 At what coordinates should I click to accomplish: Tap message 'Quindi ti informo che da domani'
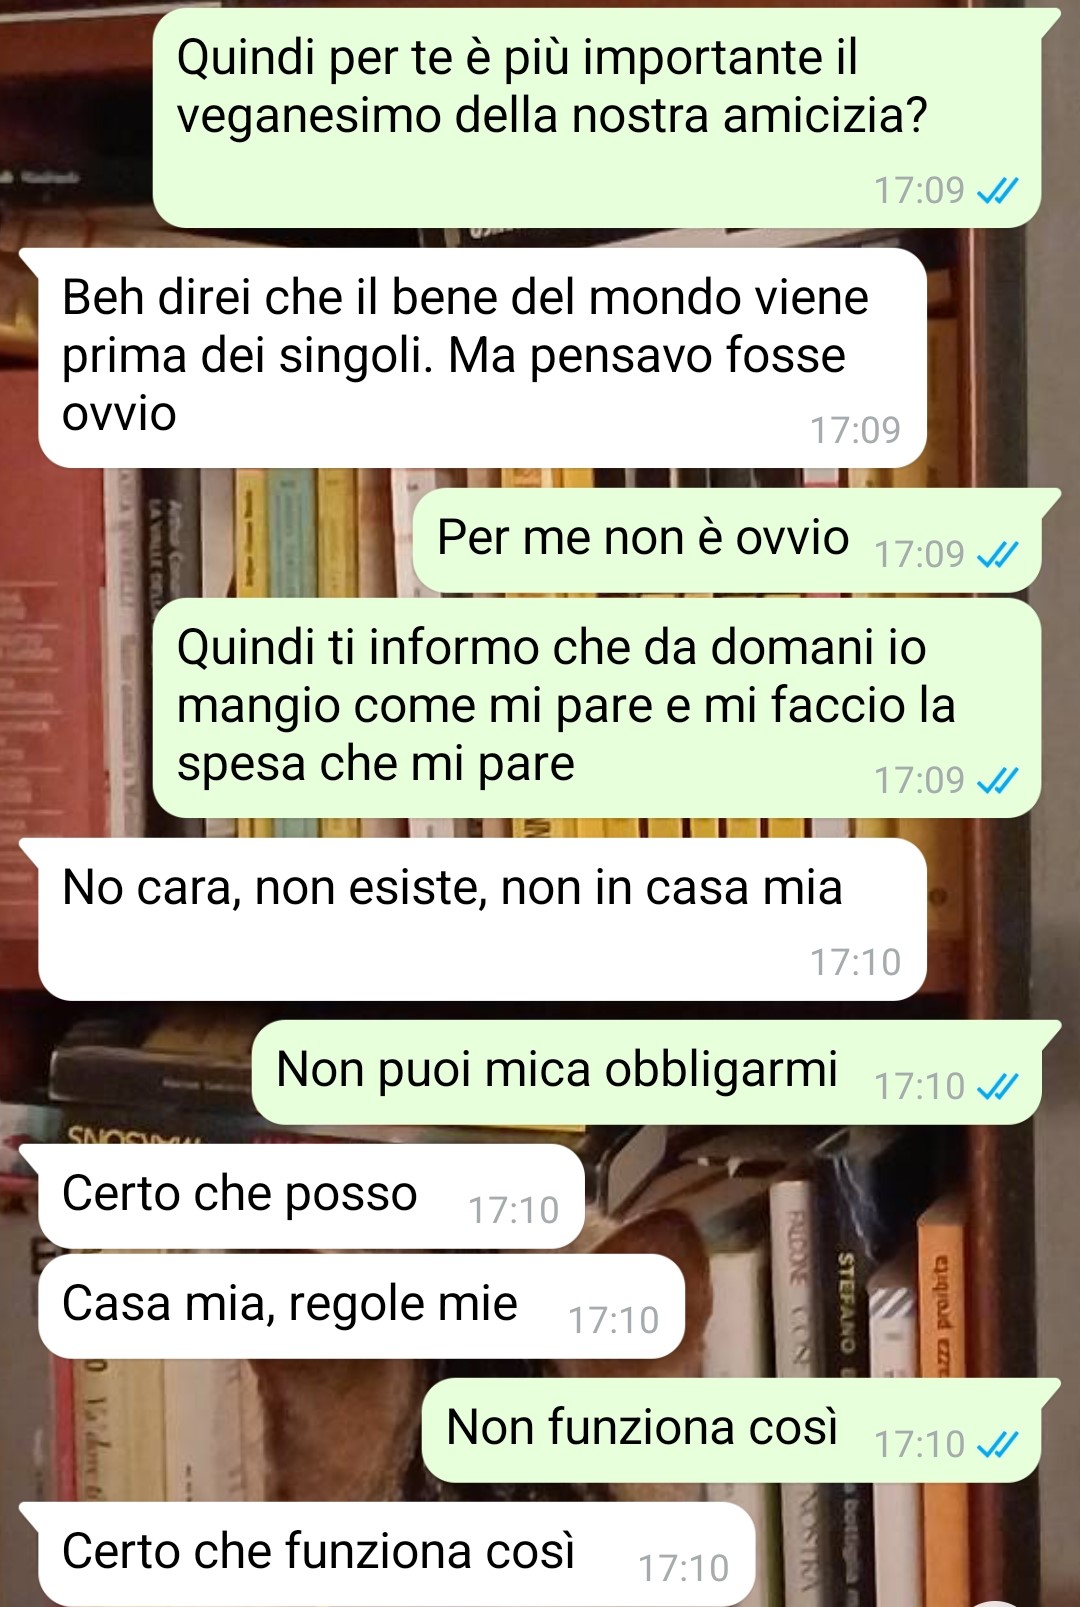pos(597,708)
